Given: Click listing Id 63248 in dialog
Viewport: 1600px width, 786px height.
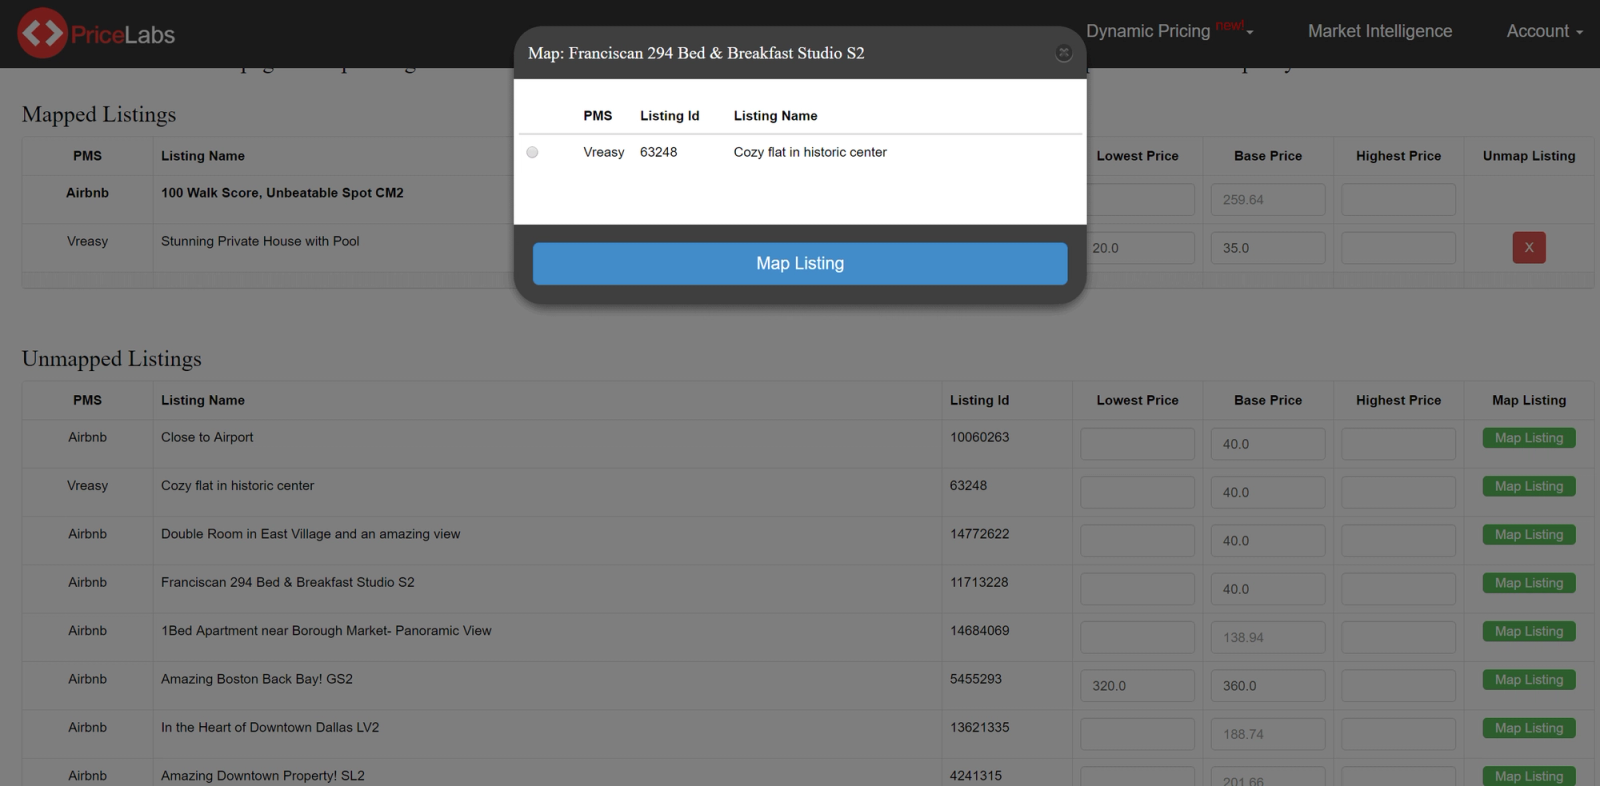Looking at the screenshot, I should pyautogui.click(x=658, y=152).
